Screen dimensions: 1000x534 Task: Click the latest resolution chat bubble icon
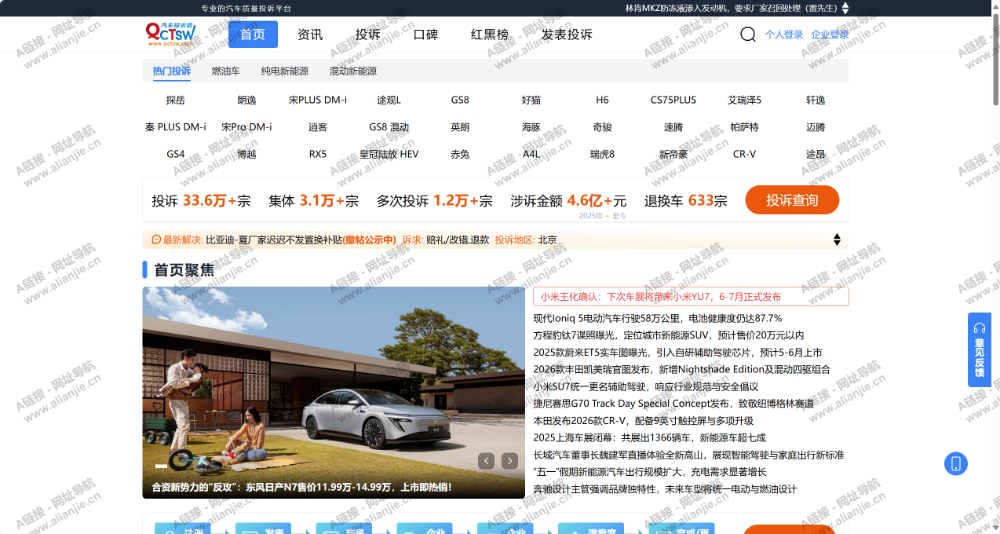[x=156, y=240]
